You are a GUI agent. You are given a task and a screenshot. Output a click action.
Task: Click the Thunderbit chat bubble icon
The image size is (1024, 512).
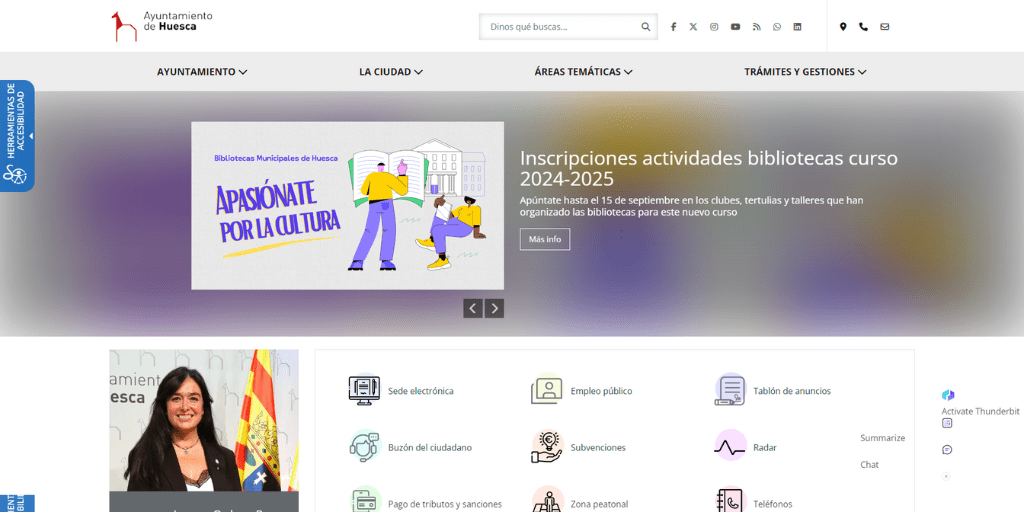947,450
